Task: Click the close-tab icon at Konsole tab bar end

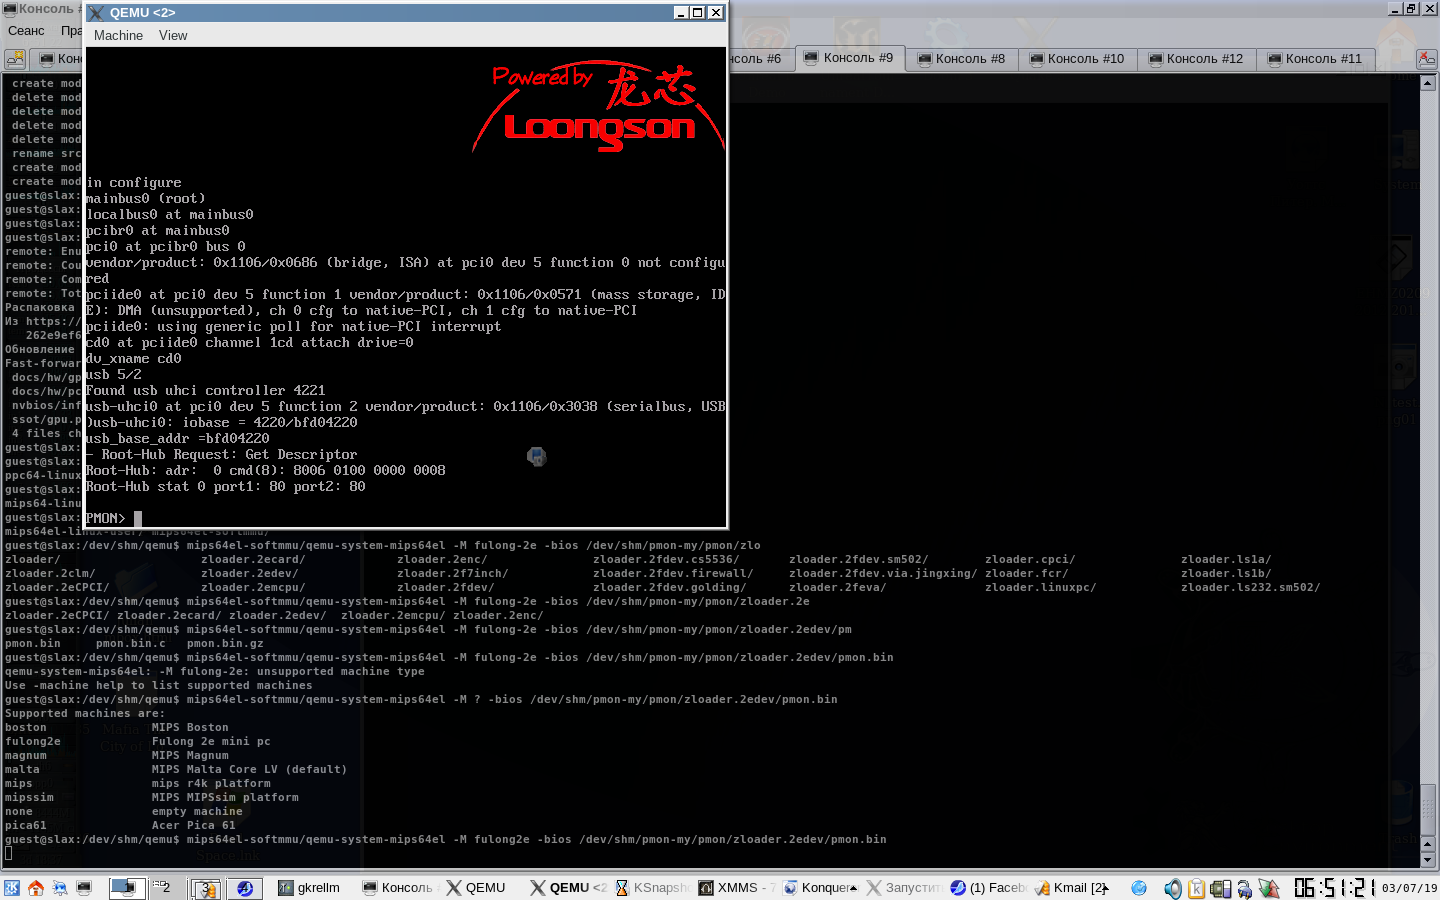Action: coord(1426,59)
